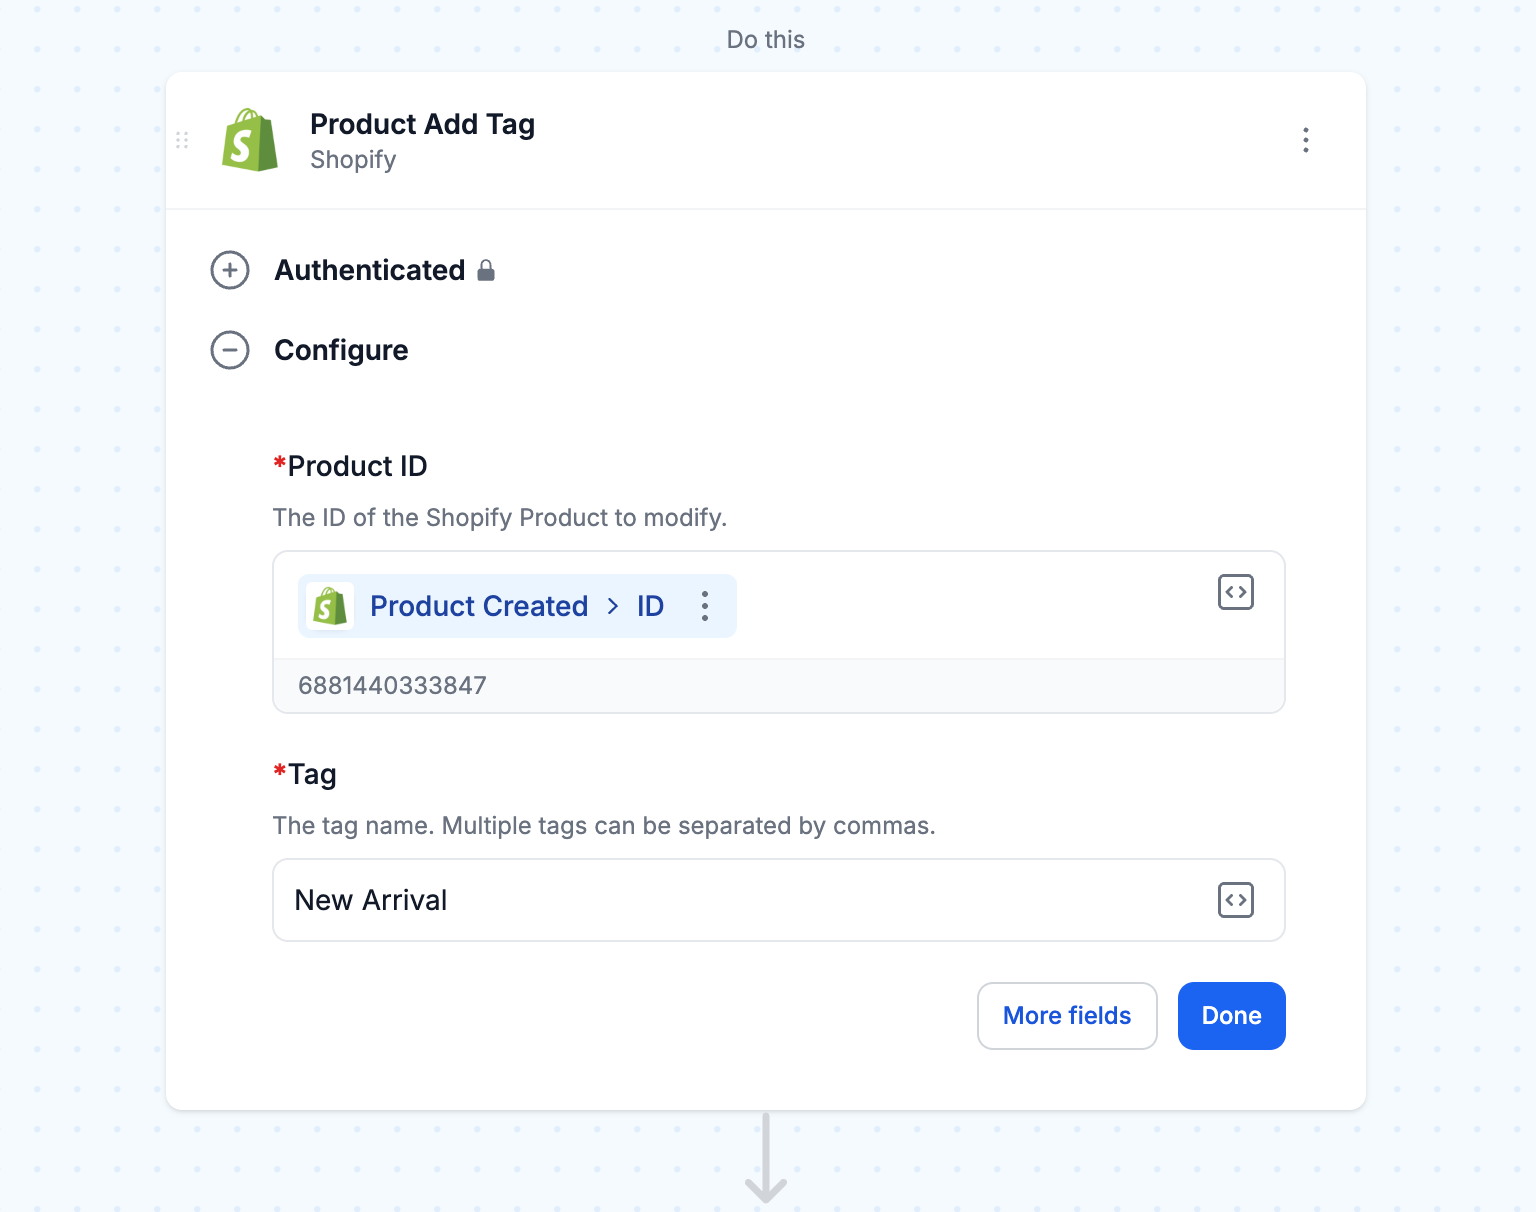Open options menu on Product Created ID chip
The height and width of the screenshot is (1212, 1536).
(705, 606)
